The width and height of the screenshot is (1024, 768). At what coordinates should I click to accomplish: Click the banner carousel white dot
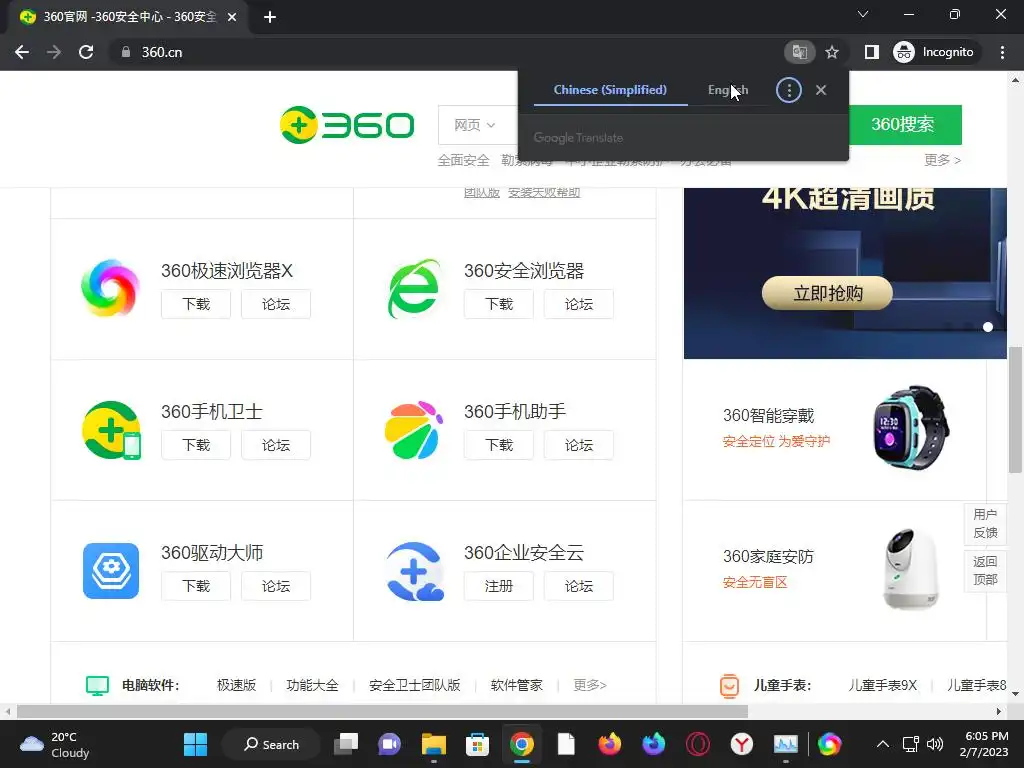point(988,327)
